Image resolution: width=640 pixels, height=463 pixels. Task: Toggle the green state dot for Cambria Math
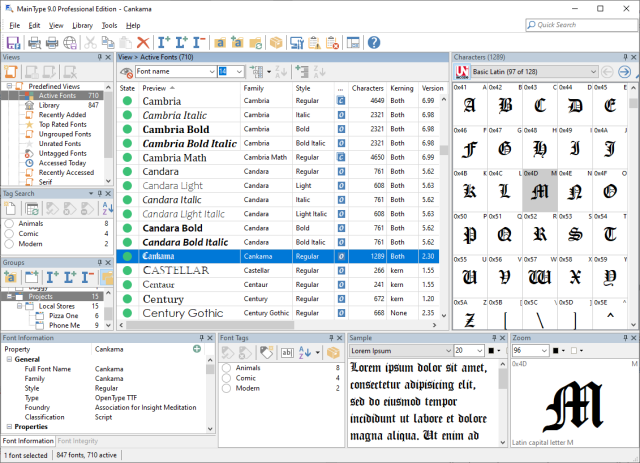pyautogui.click(x=128, y=158)
